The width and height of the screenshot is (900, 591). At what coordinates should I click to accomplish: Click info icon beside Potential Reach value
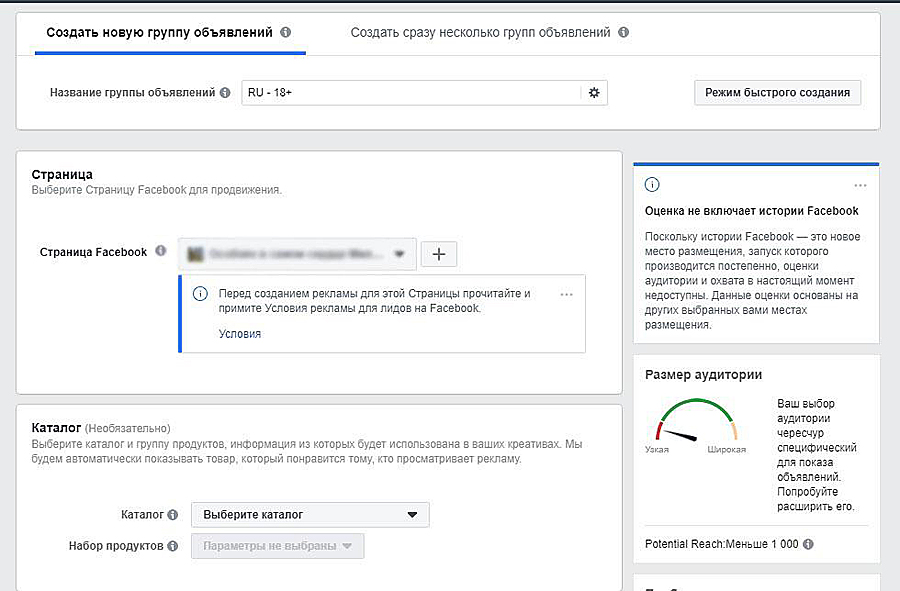click(x=808, y=544)
